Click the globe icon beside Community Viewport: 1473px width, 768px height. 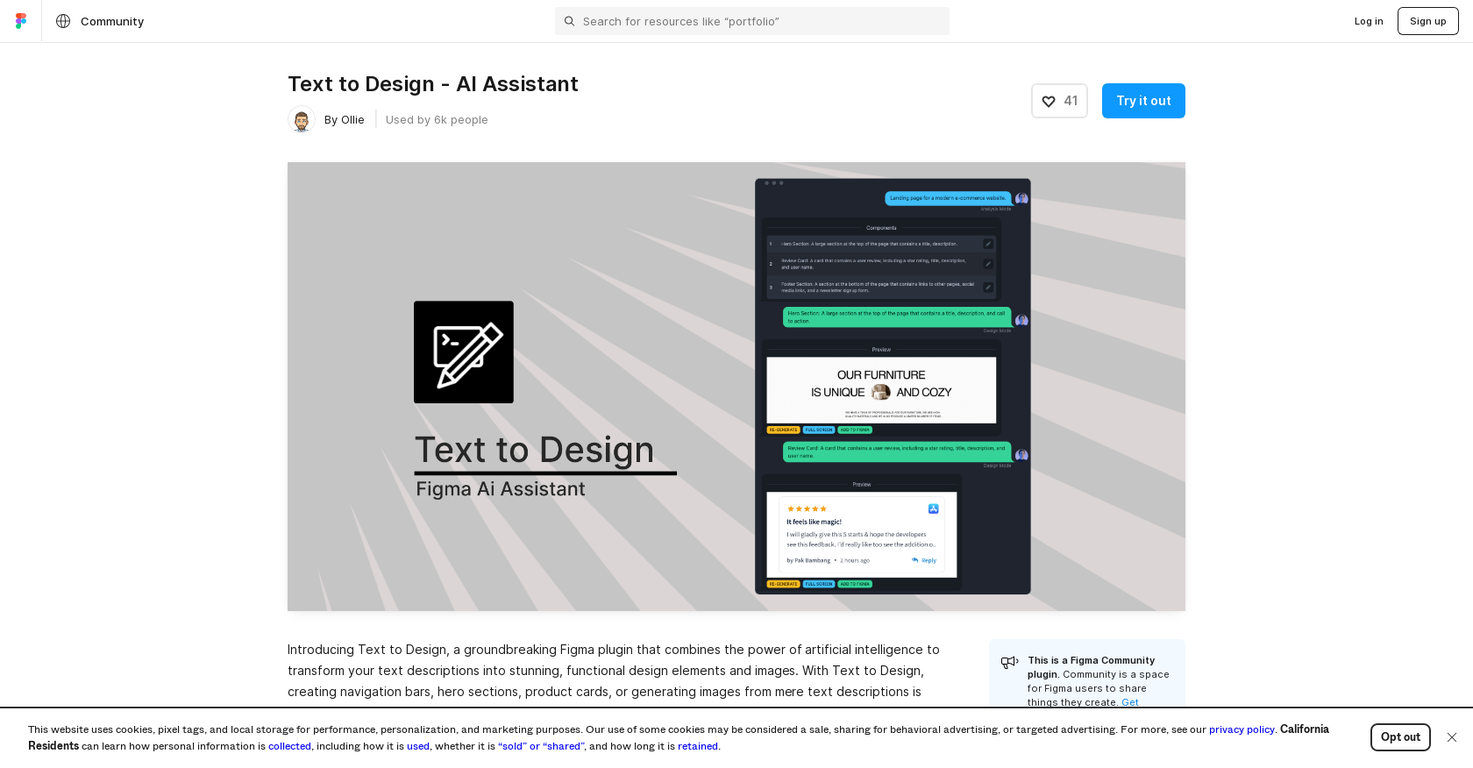[63, 20]
